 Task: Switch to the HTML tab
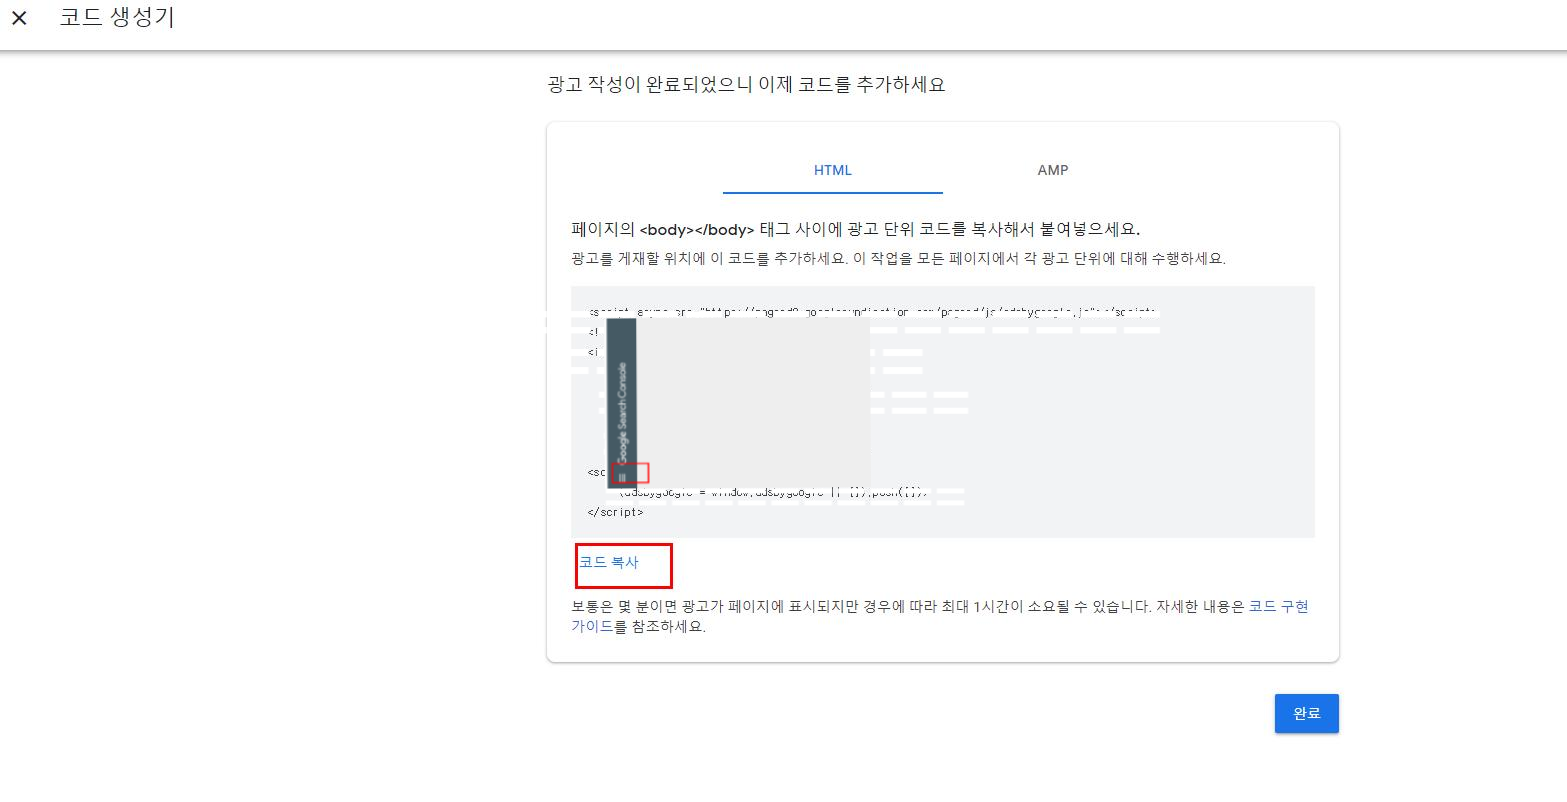[832, 170]
